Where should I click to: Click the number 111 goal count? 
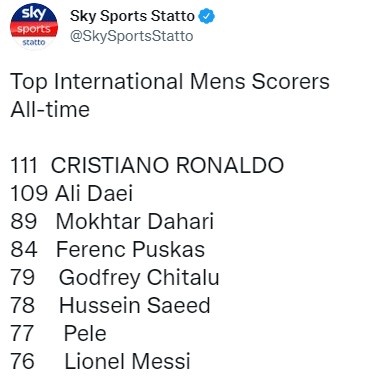pyautogui.click(x=24, y=165)
